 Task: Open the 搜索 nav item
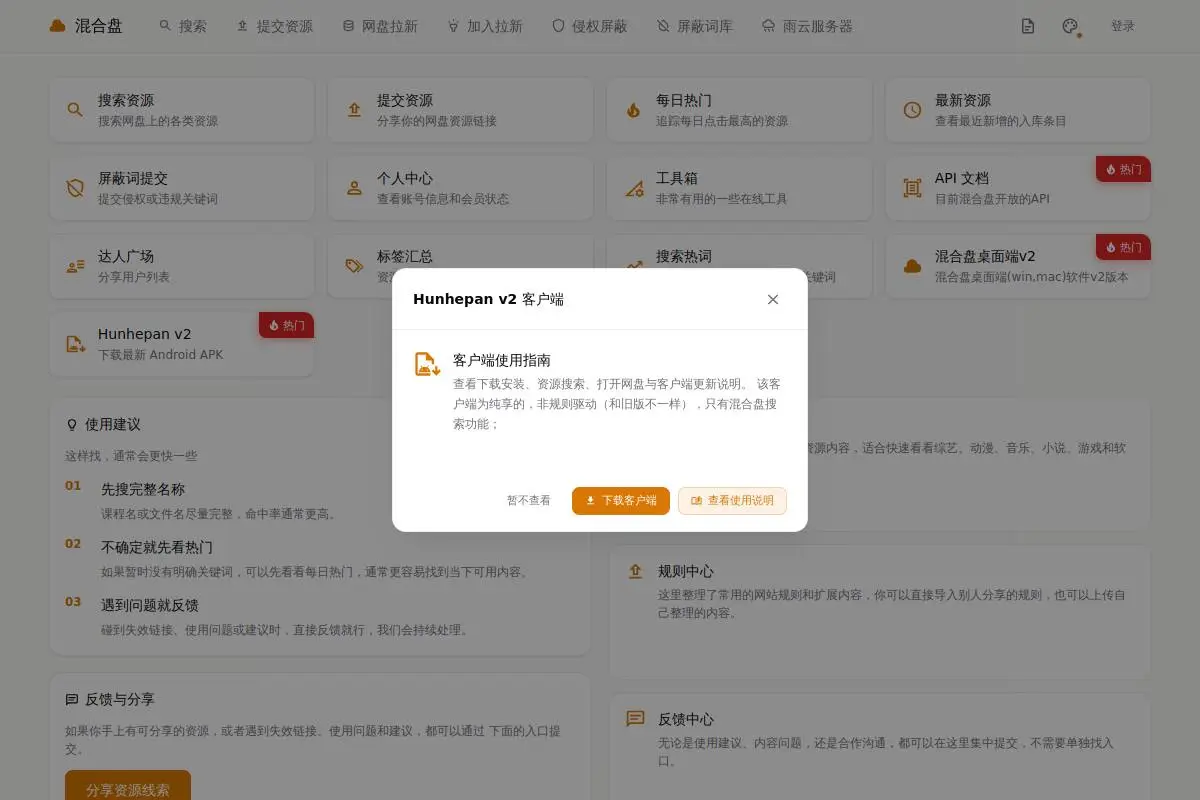[182, 26]
